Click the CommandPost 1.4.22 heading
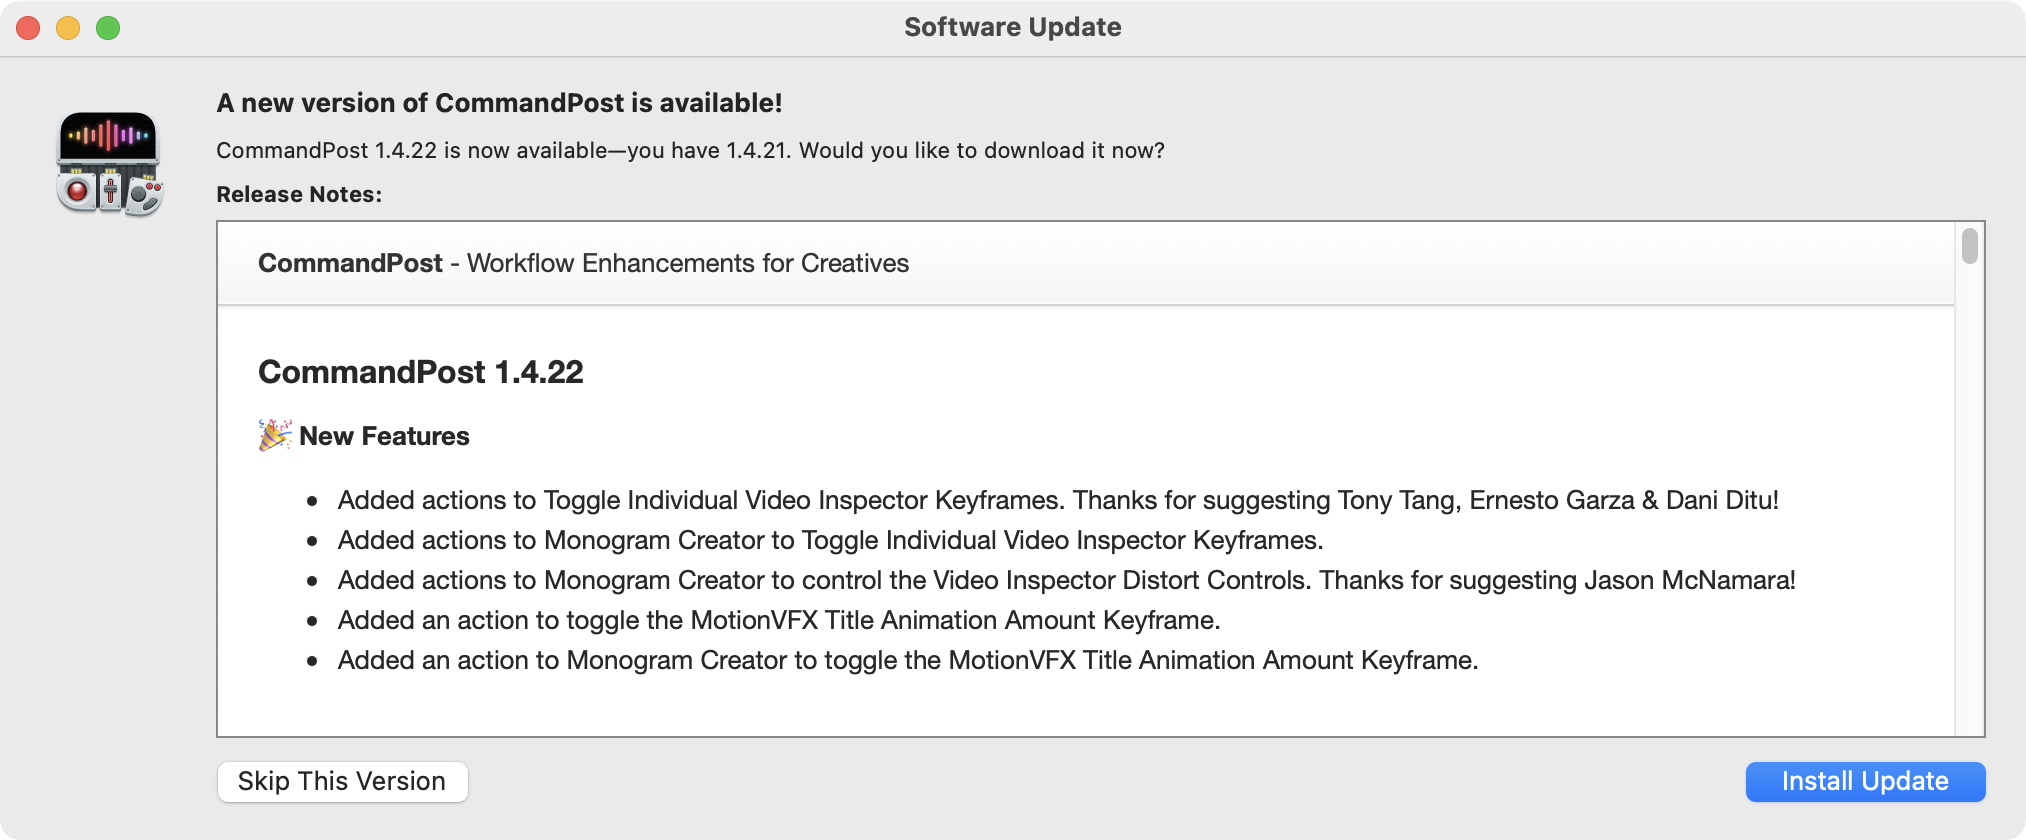 coord(420,372)
